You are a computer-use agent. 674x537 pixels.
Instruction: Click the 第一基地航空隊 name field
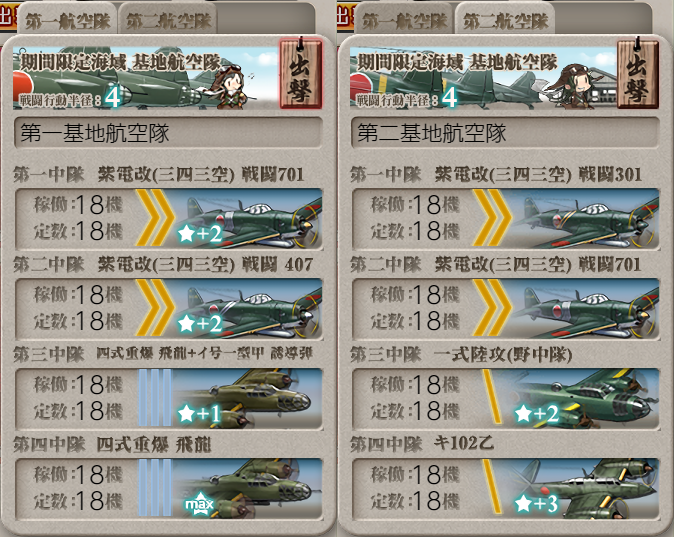pyautogui.click(x=168, y=133)
